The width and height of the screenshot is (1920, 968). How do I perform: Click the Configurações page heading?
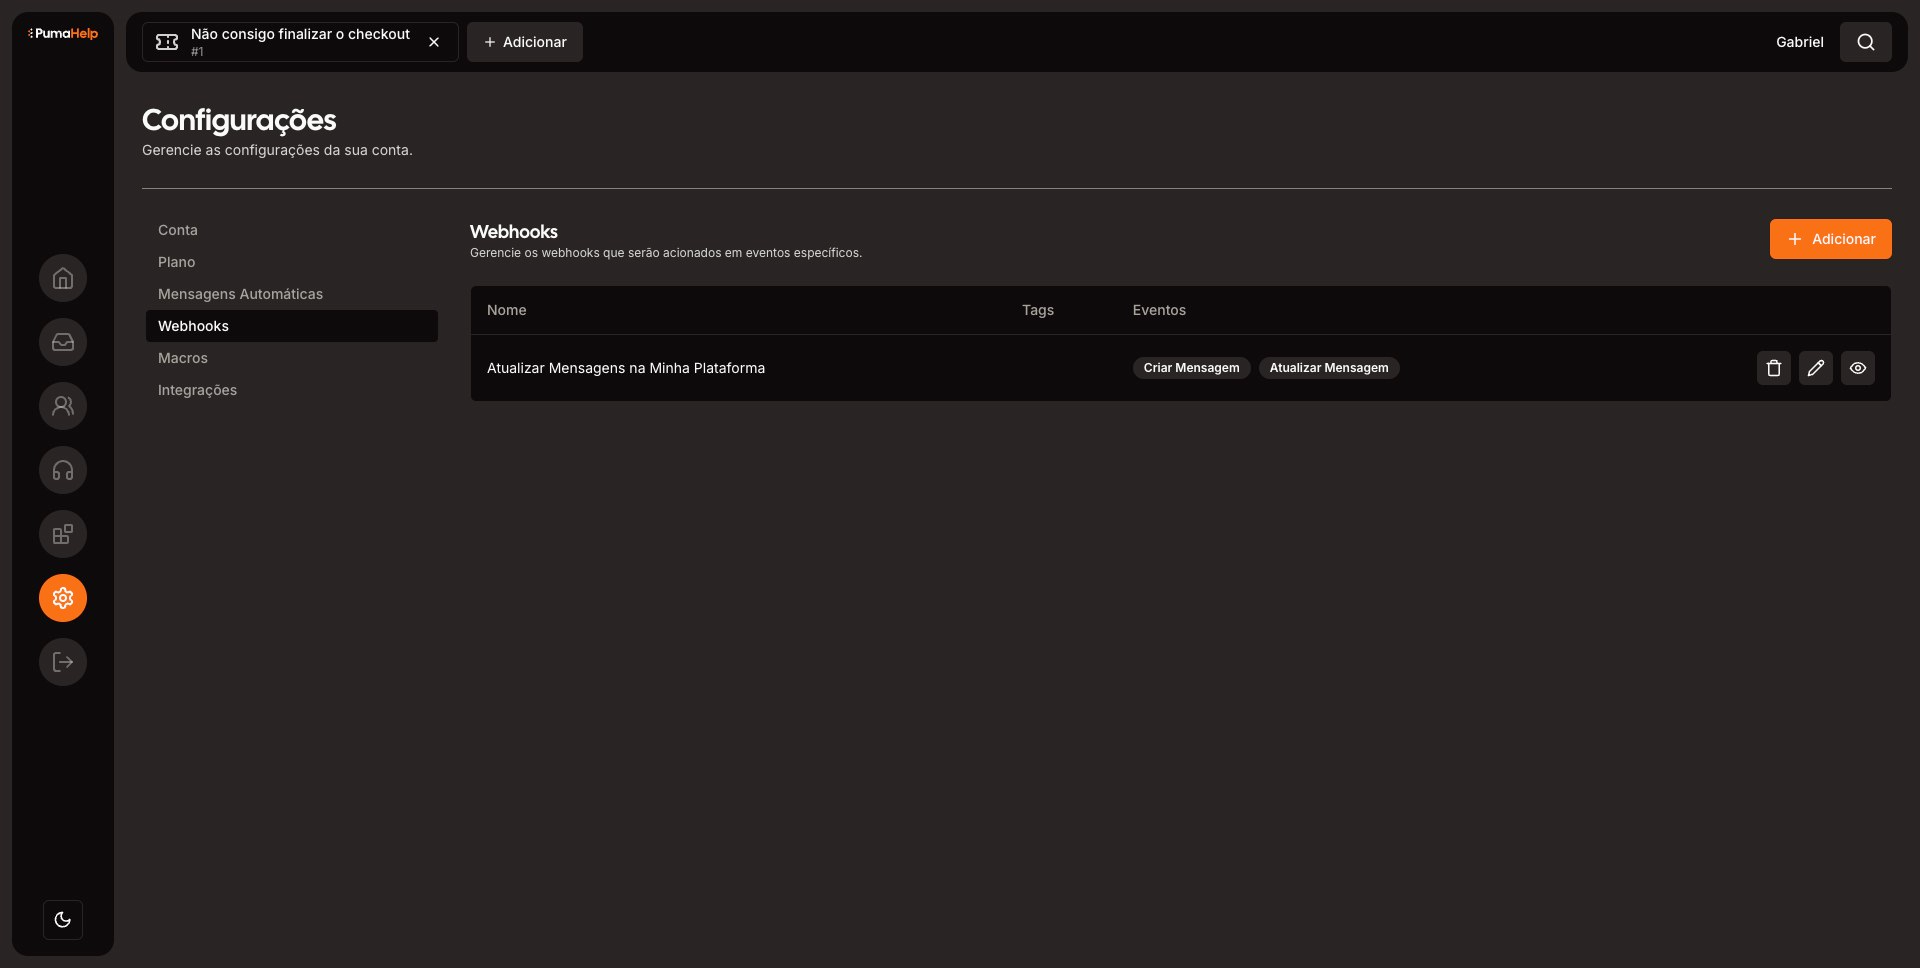[x=239, y=120]
